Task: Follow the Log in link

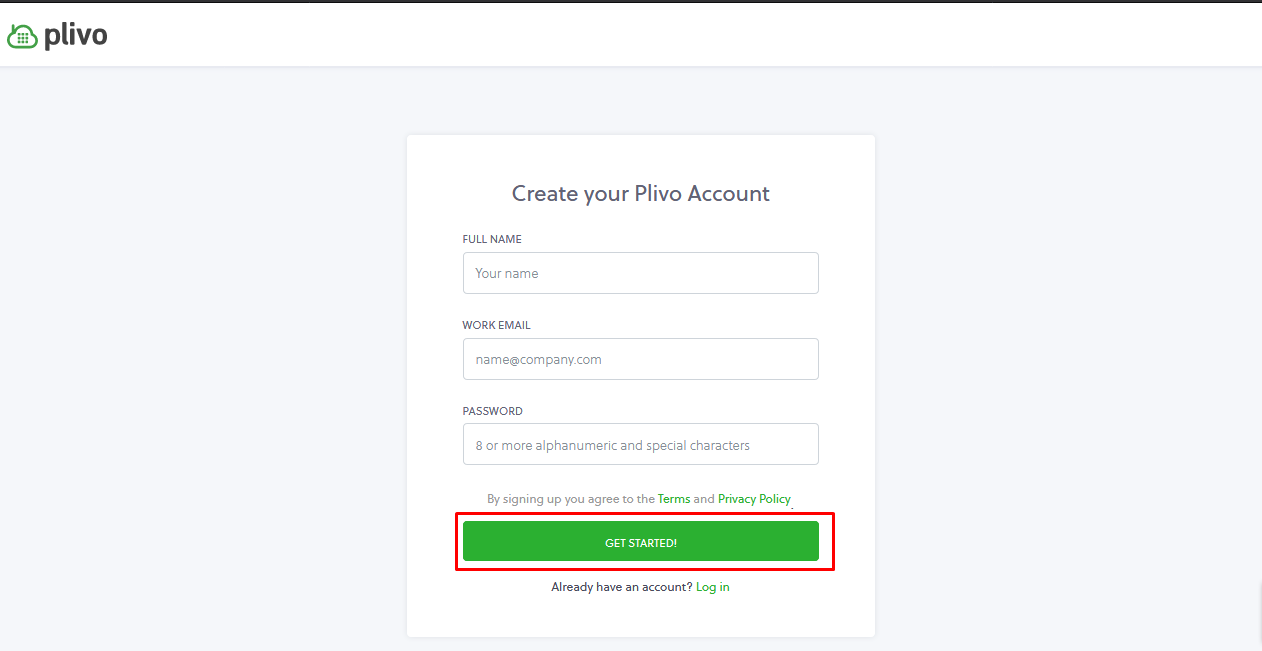Action: (x=713, y=587)
